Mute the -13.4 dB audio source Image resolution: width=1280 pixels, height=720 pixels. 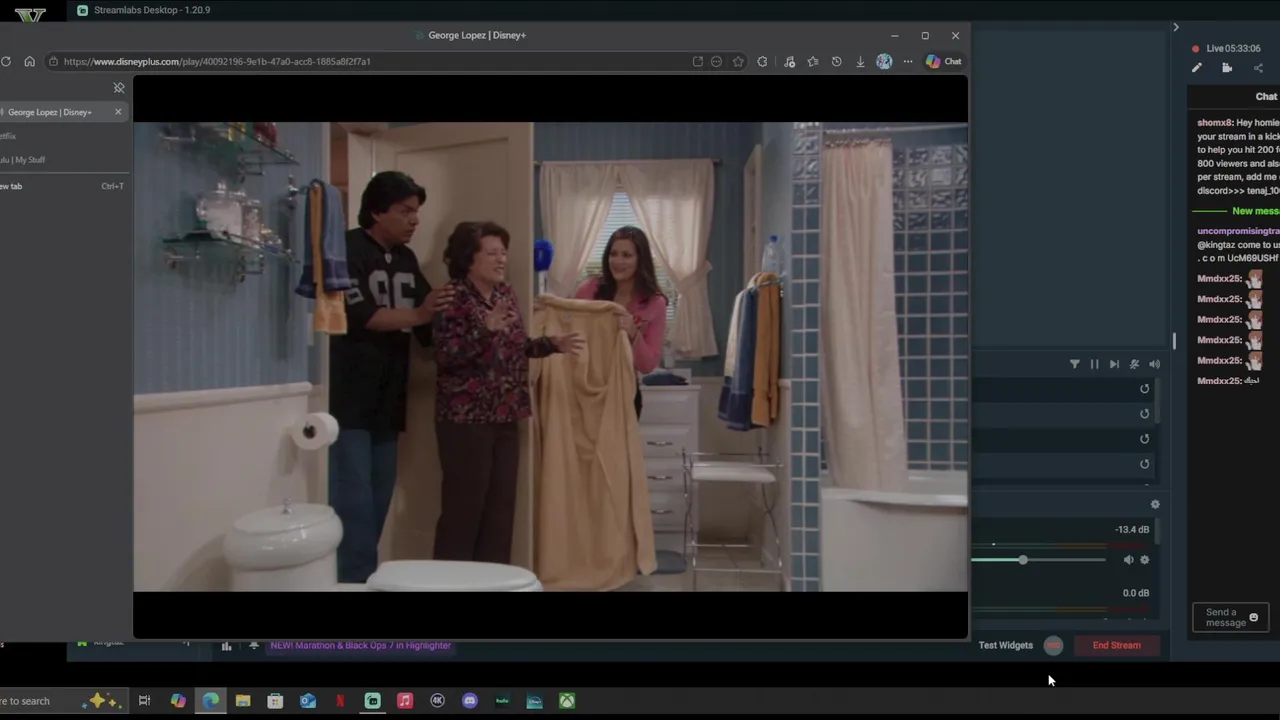point(1128,560)
